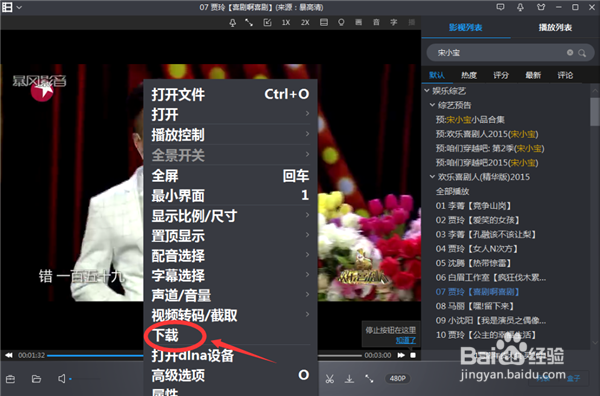This screenshot has width=600, height=396.
Task: Switch to 影视列表 tab
Action: 465,28
